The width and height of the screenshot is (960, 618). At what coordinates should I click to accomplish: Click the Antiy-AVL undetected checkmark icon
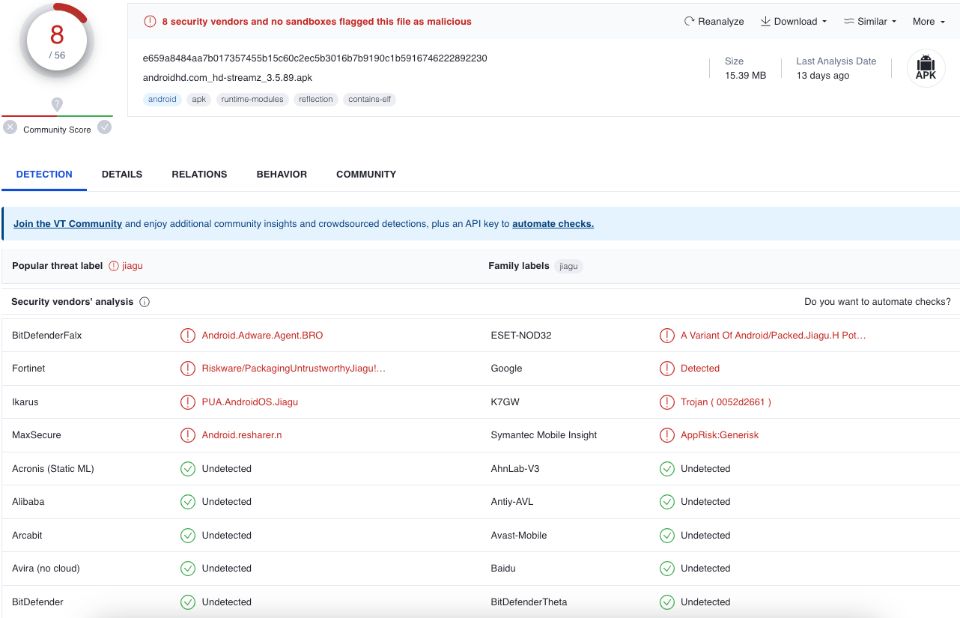point(667,502)
